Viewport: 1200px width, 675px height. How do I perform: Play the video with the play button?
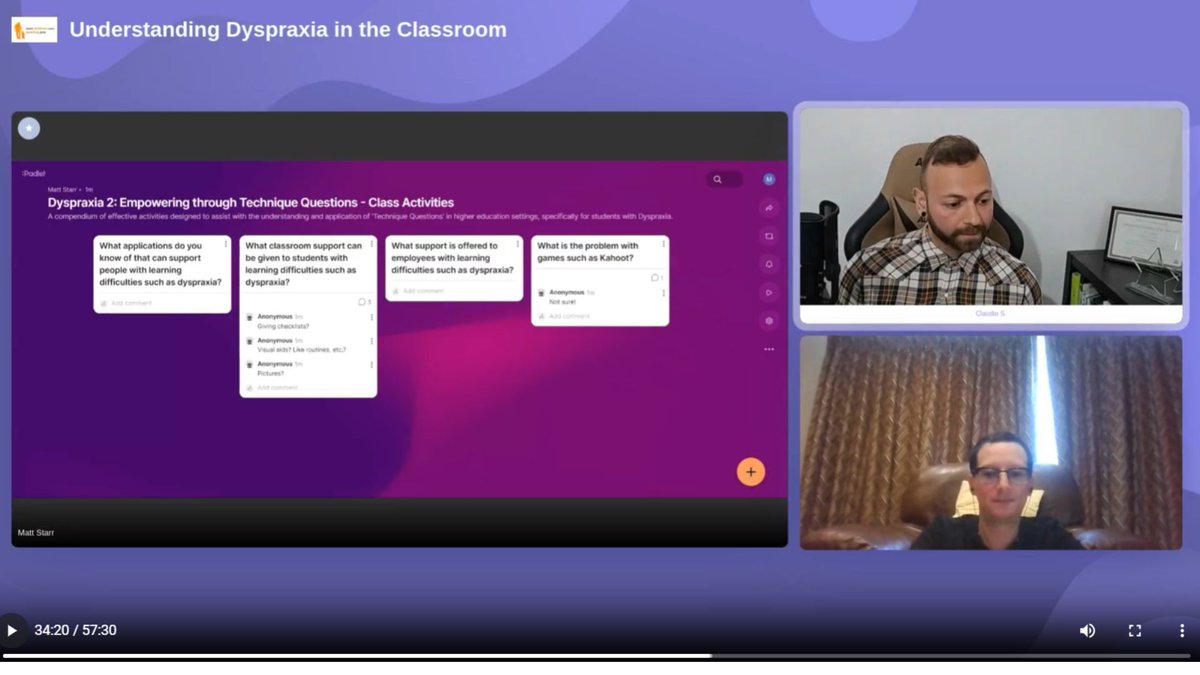[12, 630]
